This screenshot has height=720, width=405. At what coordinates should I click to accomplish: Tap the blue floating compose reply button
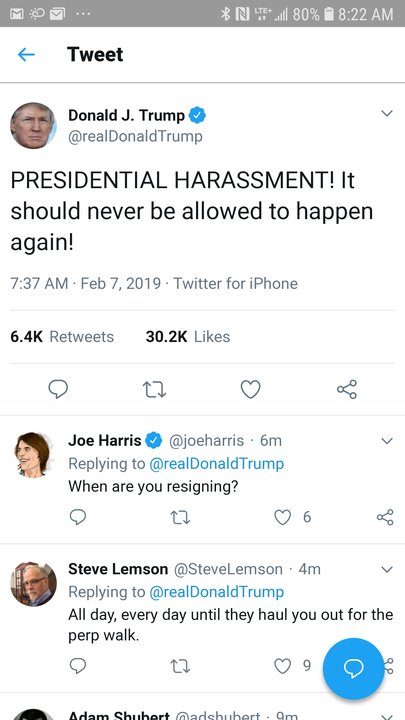[x=353, y=668]
